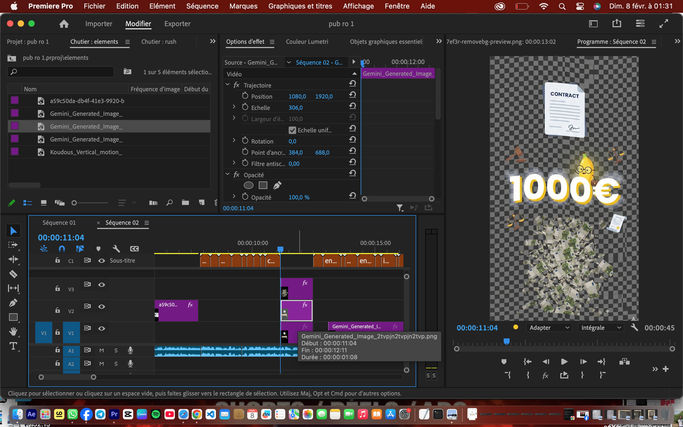683x427 pixels.
Task: Mute audio track A1
Action: coord(101,350)
